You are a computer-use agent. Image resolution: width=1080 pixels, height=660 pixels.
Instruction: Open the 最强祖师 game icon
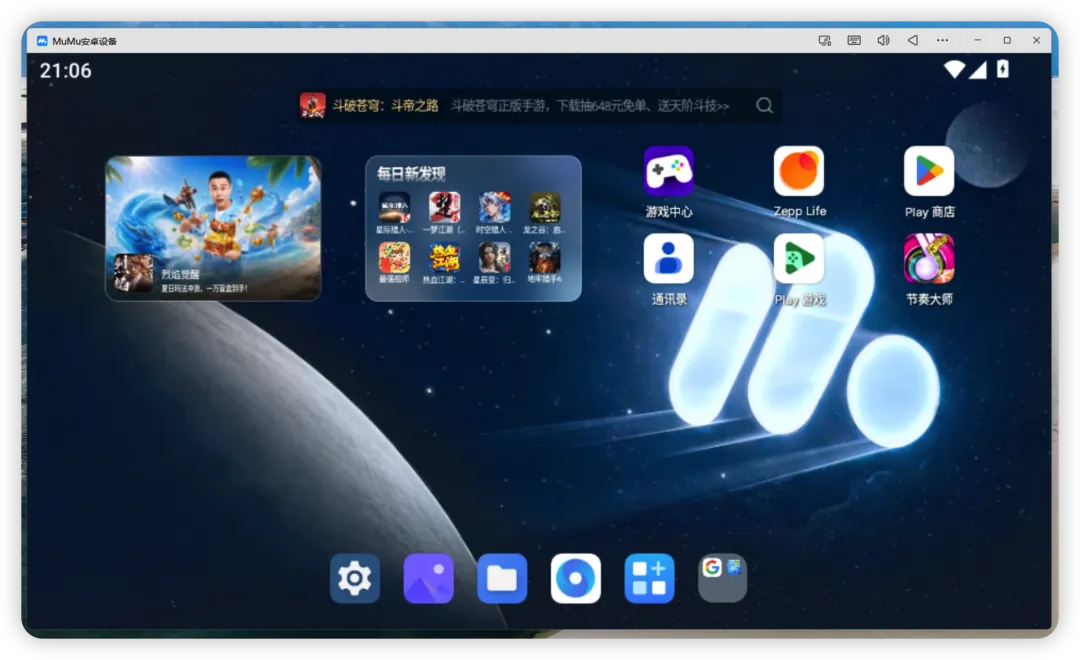tap(395, 258)
